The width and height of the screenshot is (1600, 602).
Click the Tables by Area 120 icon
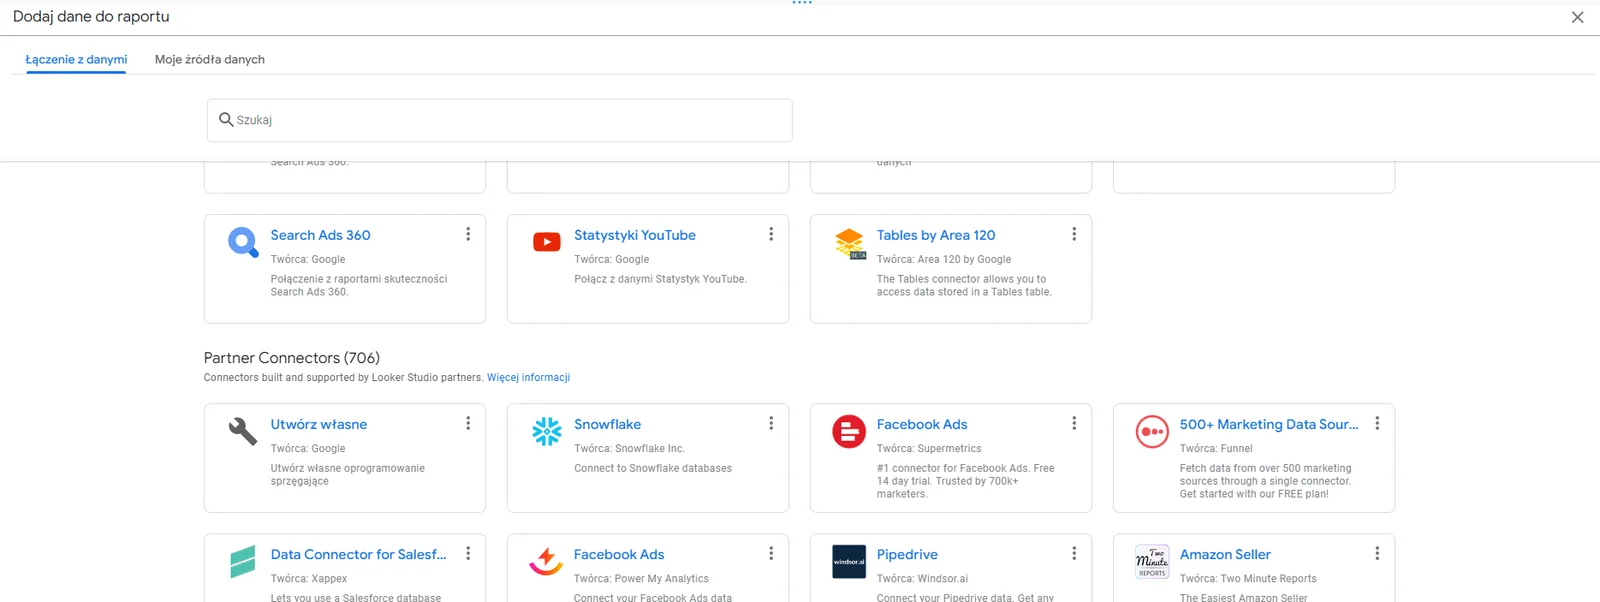point(850,243)
